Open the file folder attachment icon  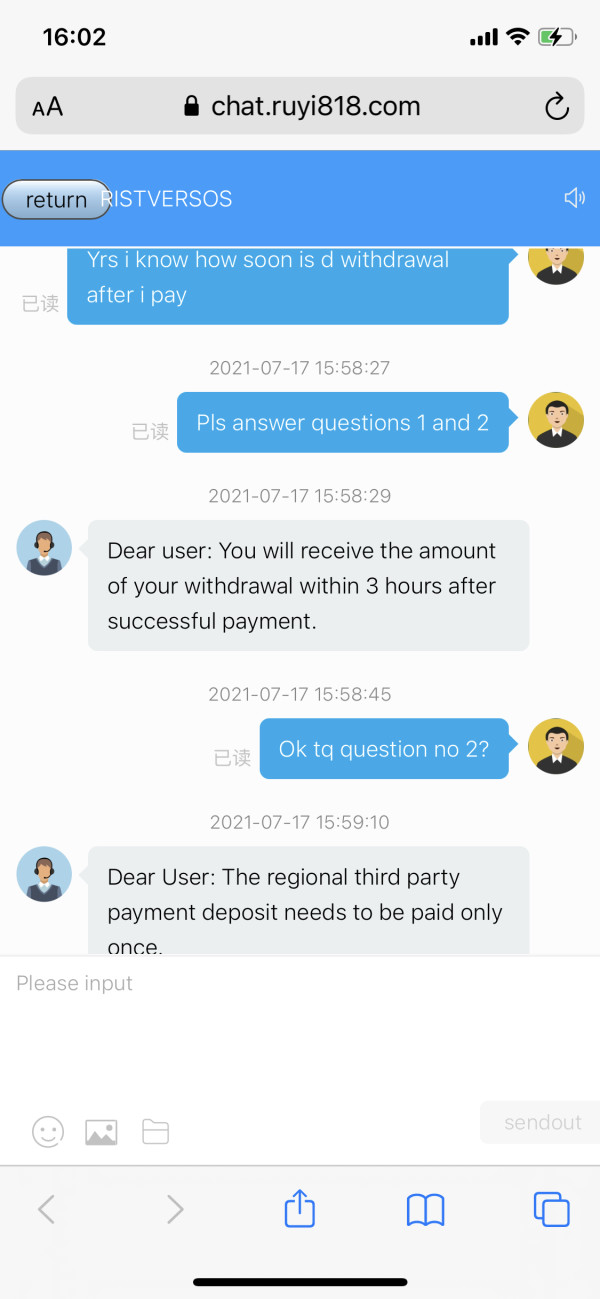(x=155, y=1131)
